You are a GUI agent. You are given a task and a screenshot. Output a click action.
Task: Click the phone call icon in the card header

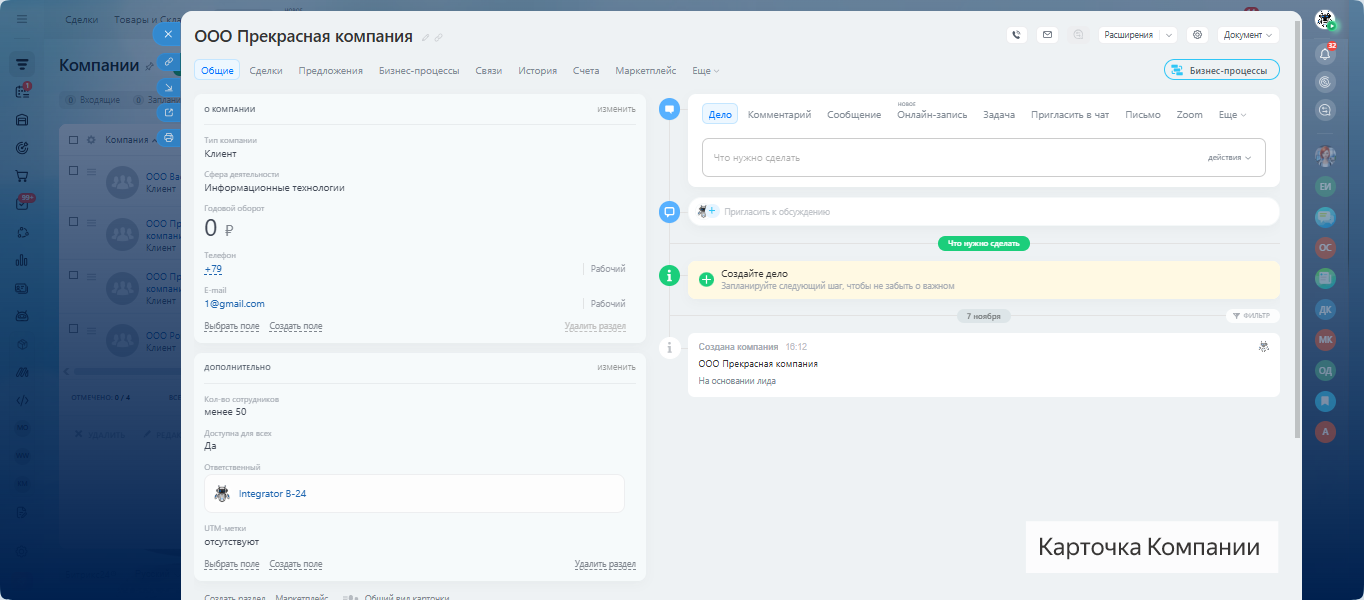[1017, 35]
